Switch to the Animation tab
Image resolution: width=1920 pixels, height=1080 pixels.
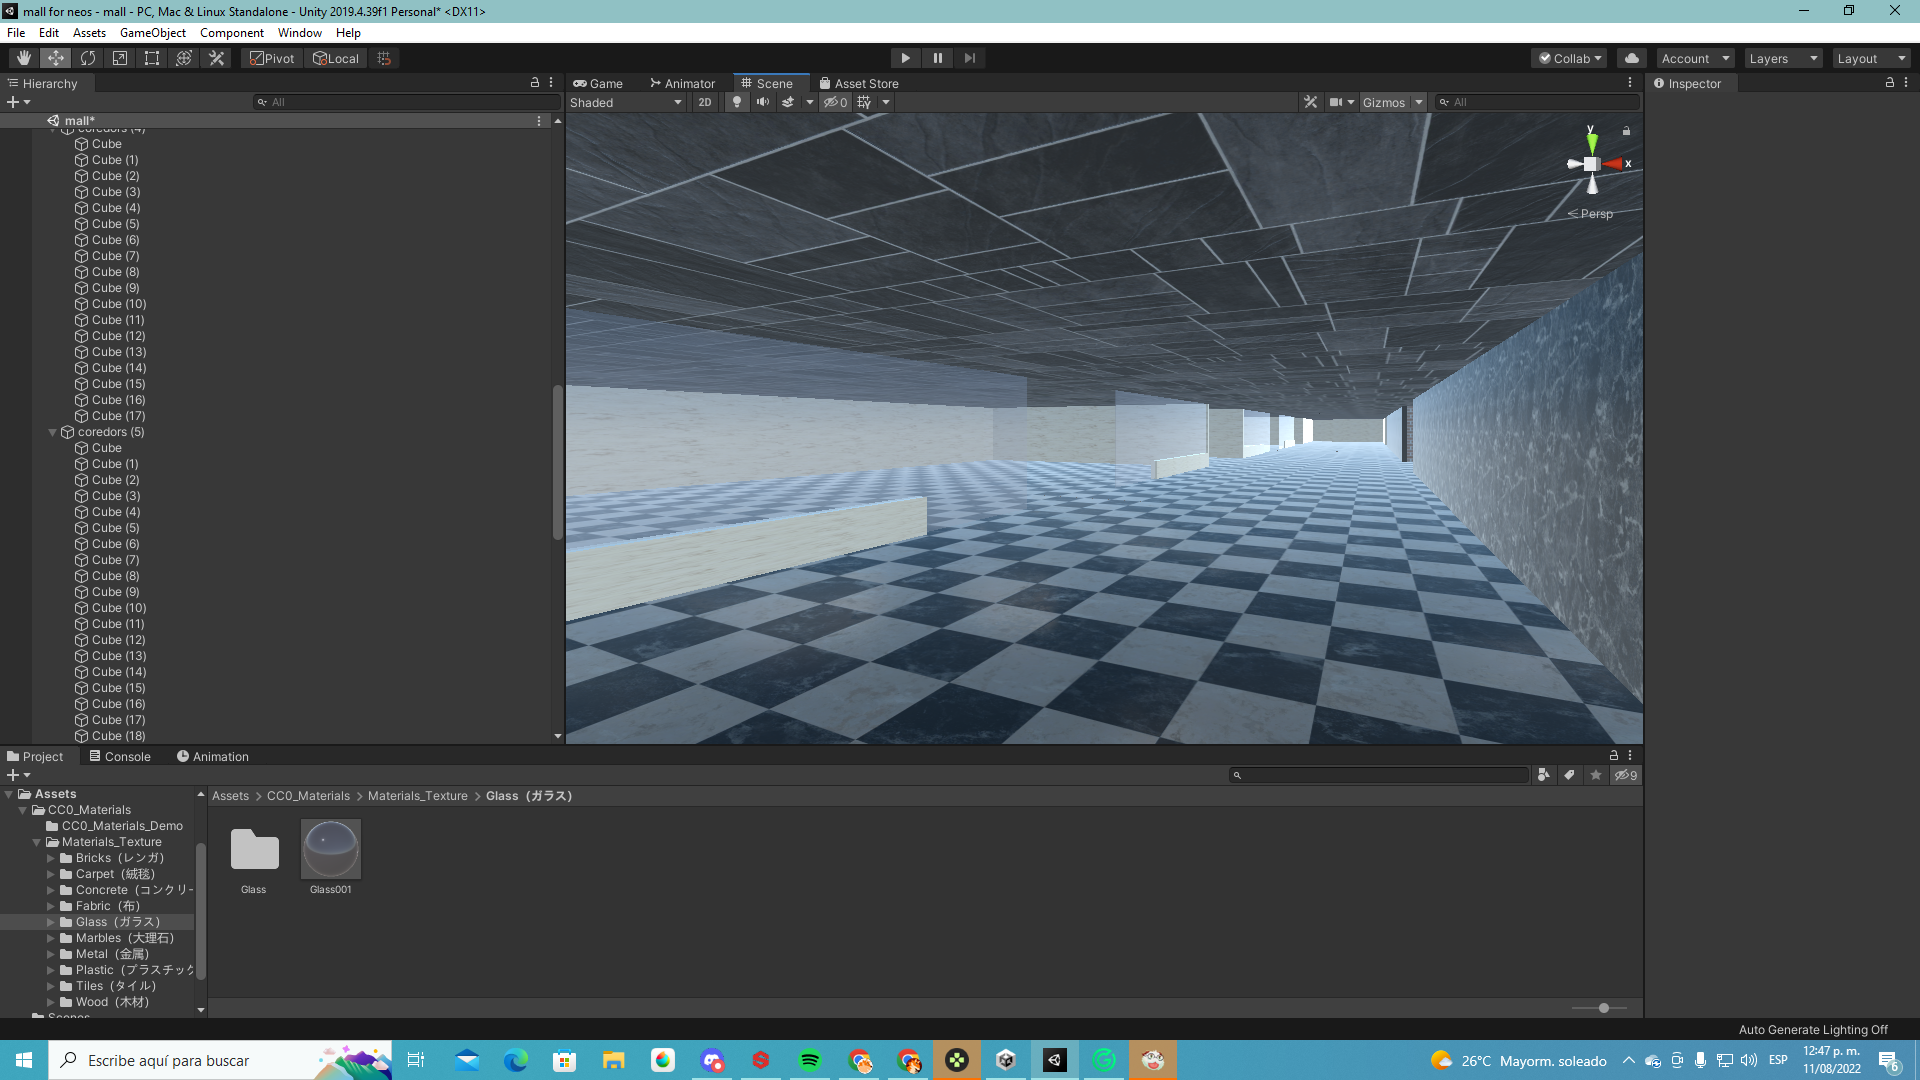[x=213, y=757]
